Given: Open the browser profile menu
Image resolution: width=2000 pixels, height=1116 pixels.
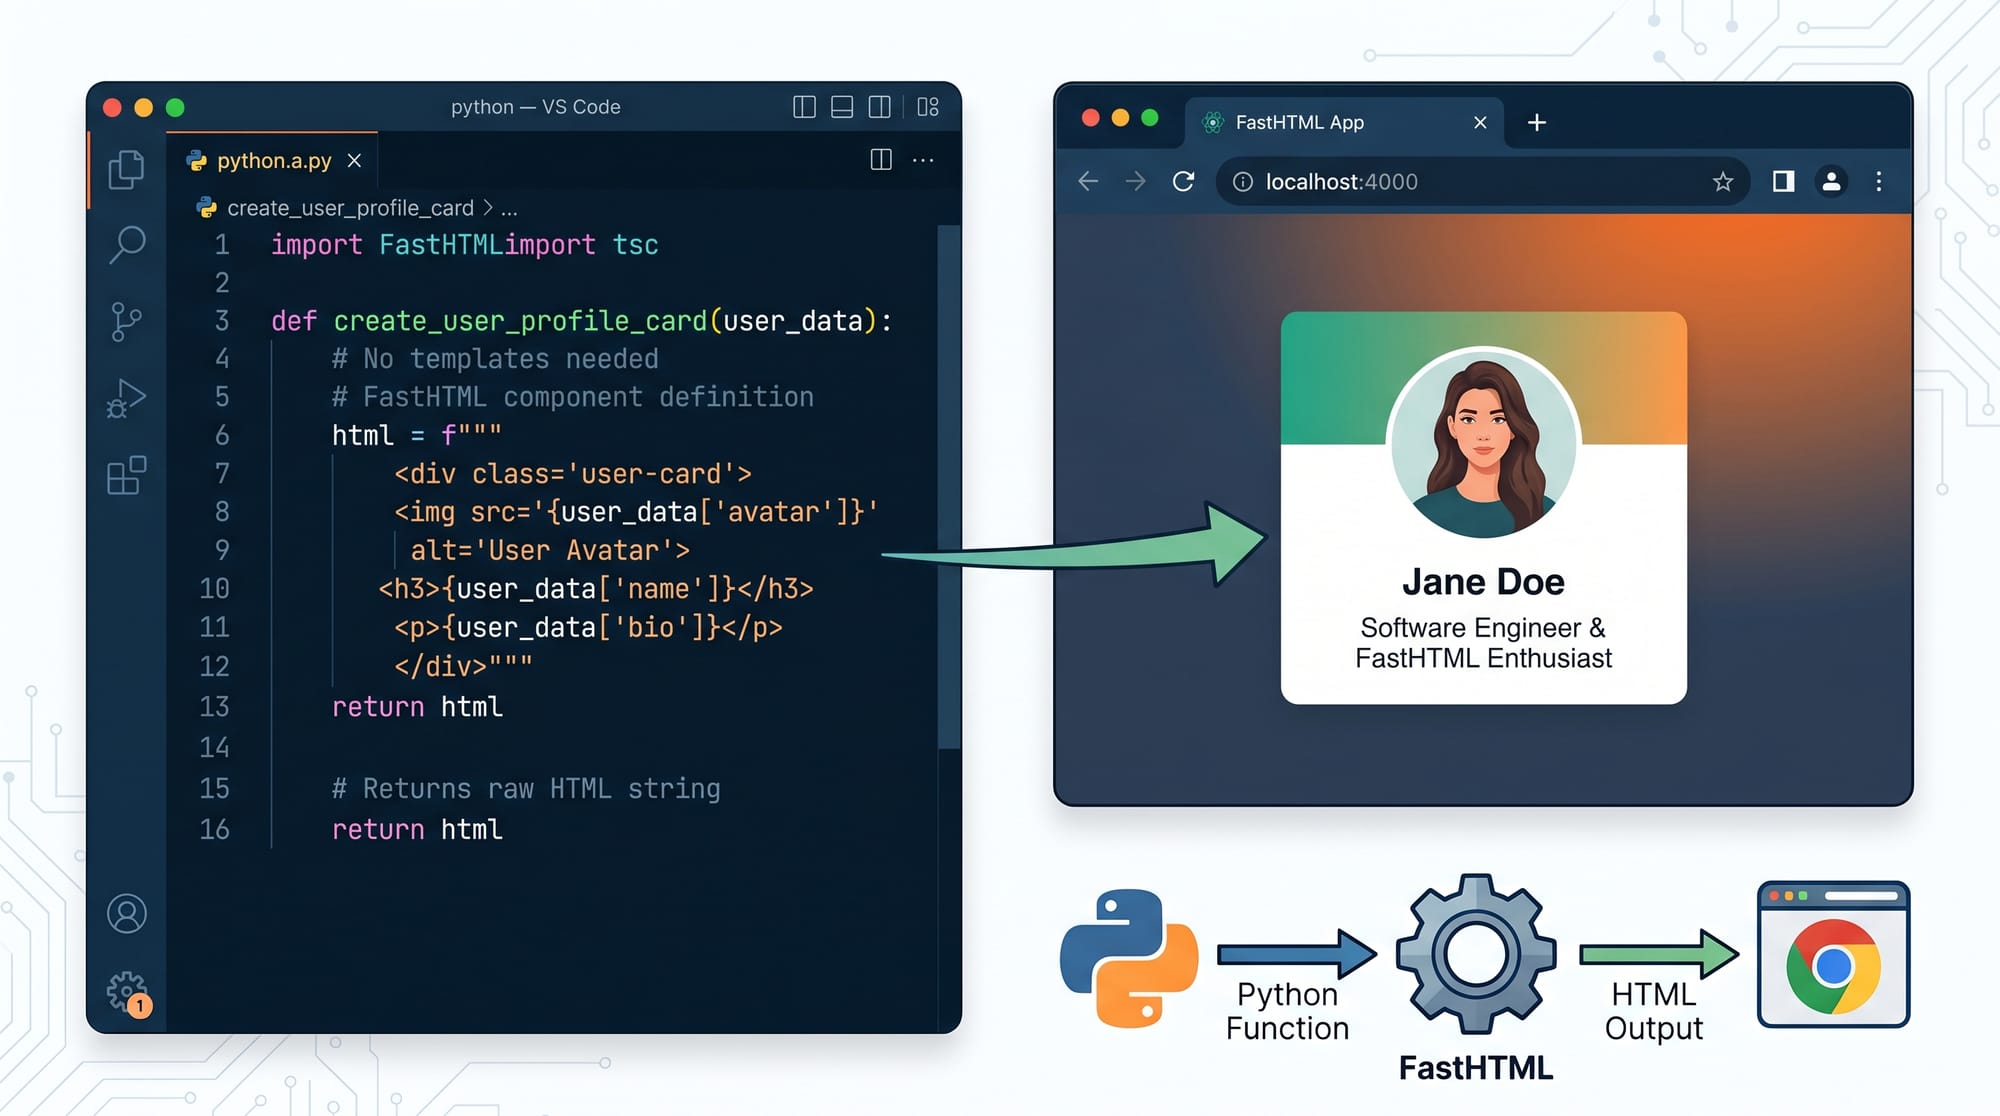Looking at the screenshot, I should tap(1831, 181).
